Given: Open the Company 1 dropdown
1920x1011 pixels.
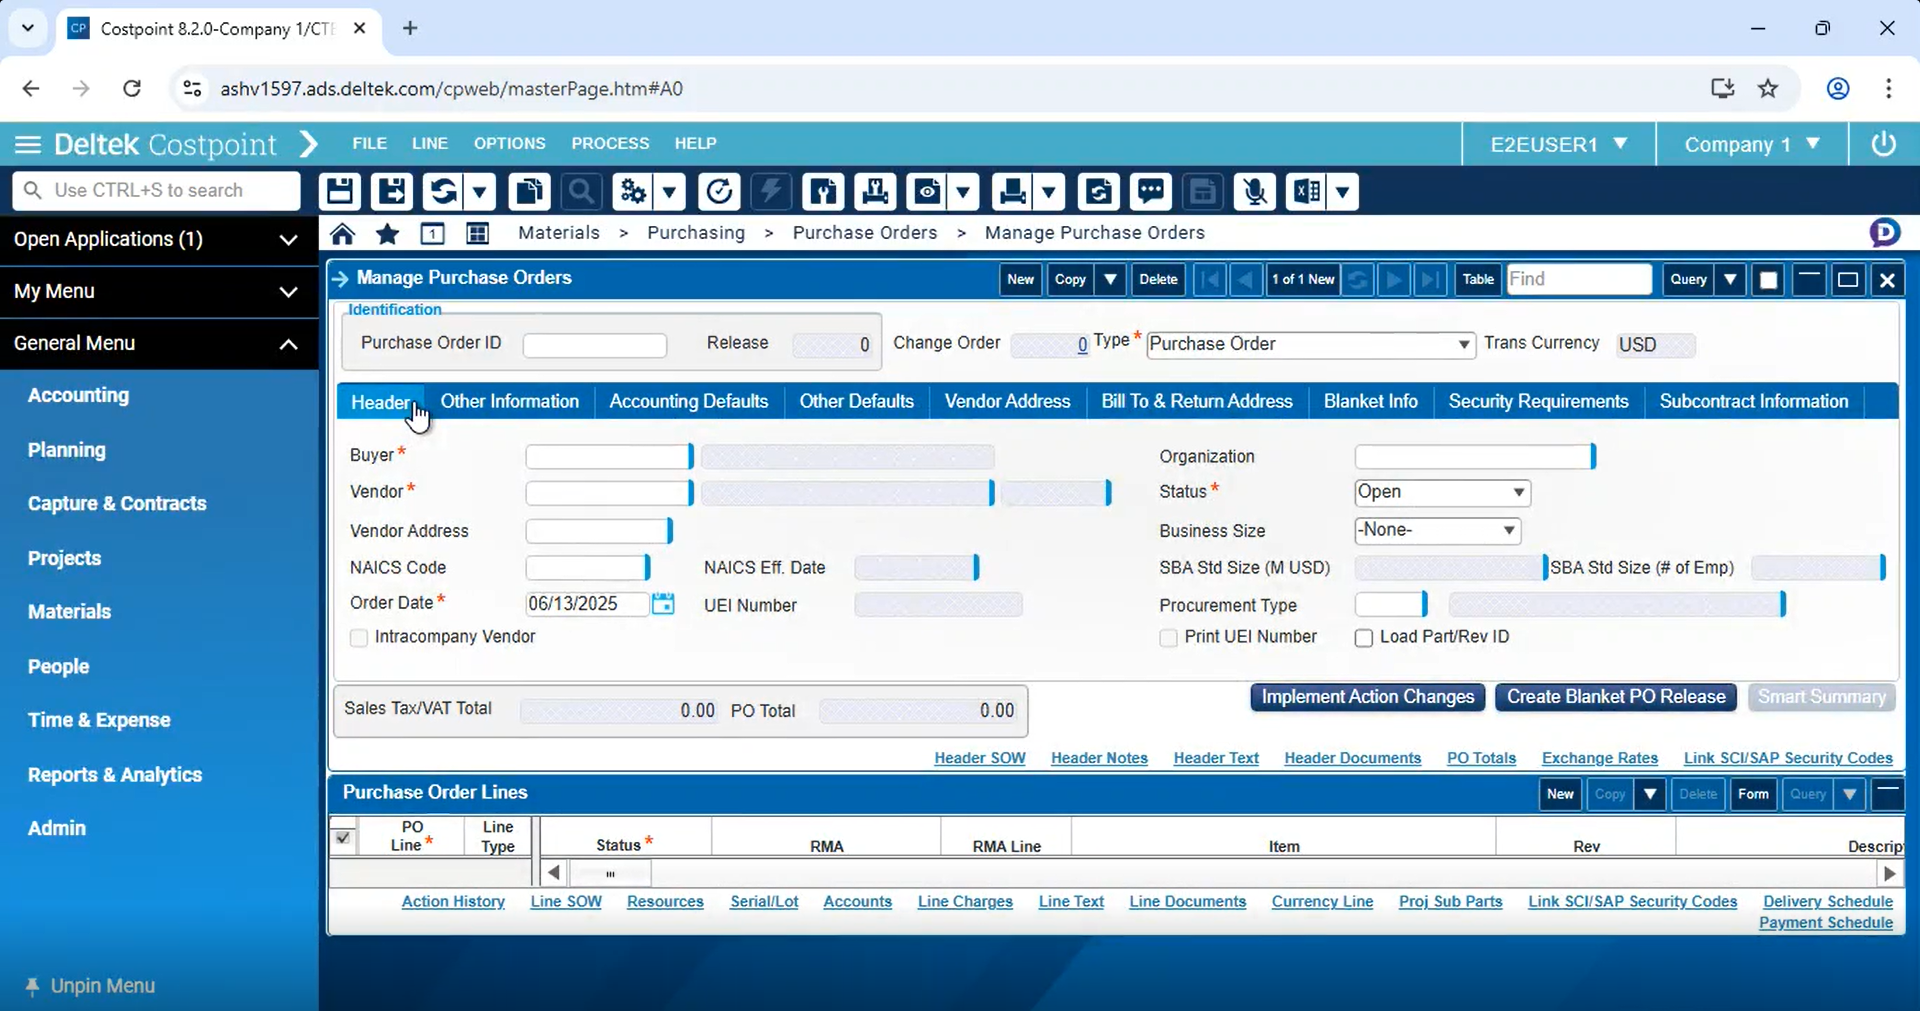Looking at the screenshot, I should click(1751, 144).
